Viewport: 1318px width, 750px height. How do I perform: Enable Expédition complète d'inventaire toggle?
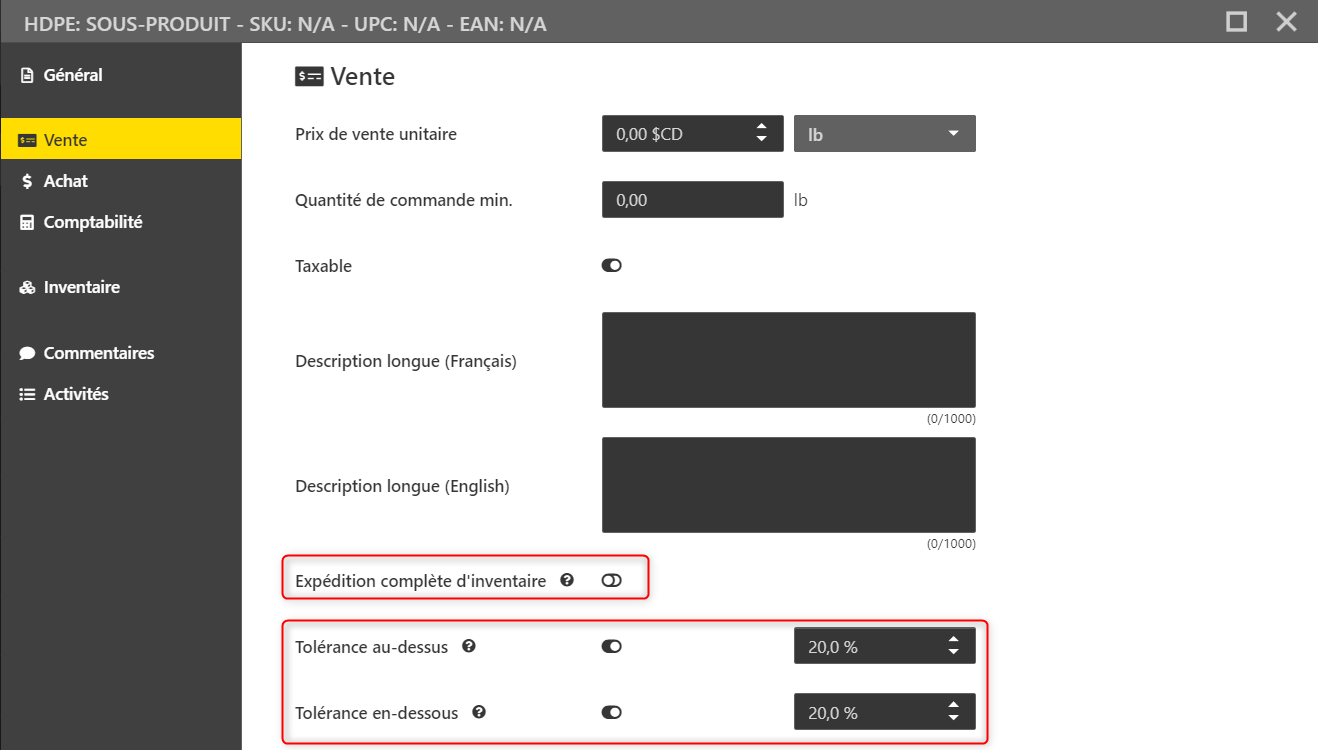(x=611, y=580)
